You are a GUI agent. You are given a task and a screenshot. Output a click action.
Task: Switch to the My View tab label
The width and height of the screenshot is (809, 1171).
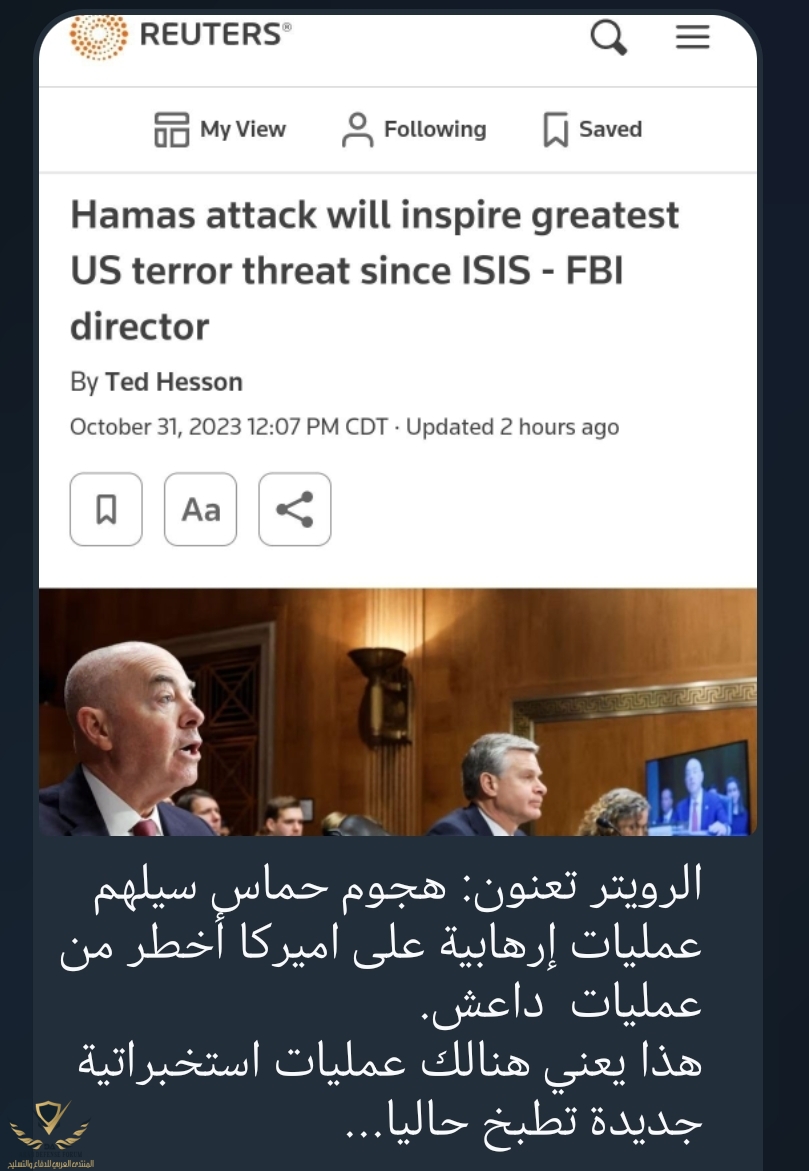(243, 129)
